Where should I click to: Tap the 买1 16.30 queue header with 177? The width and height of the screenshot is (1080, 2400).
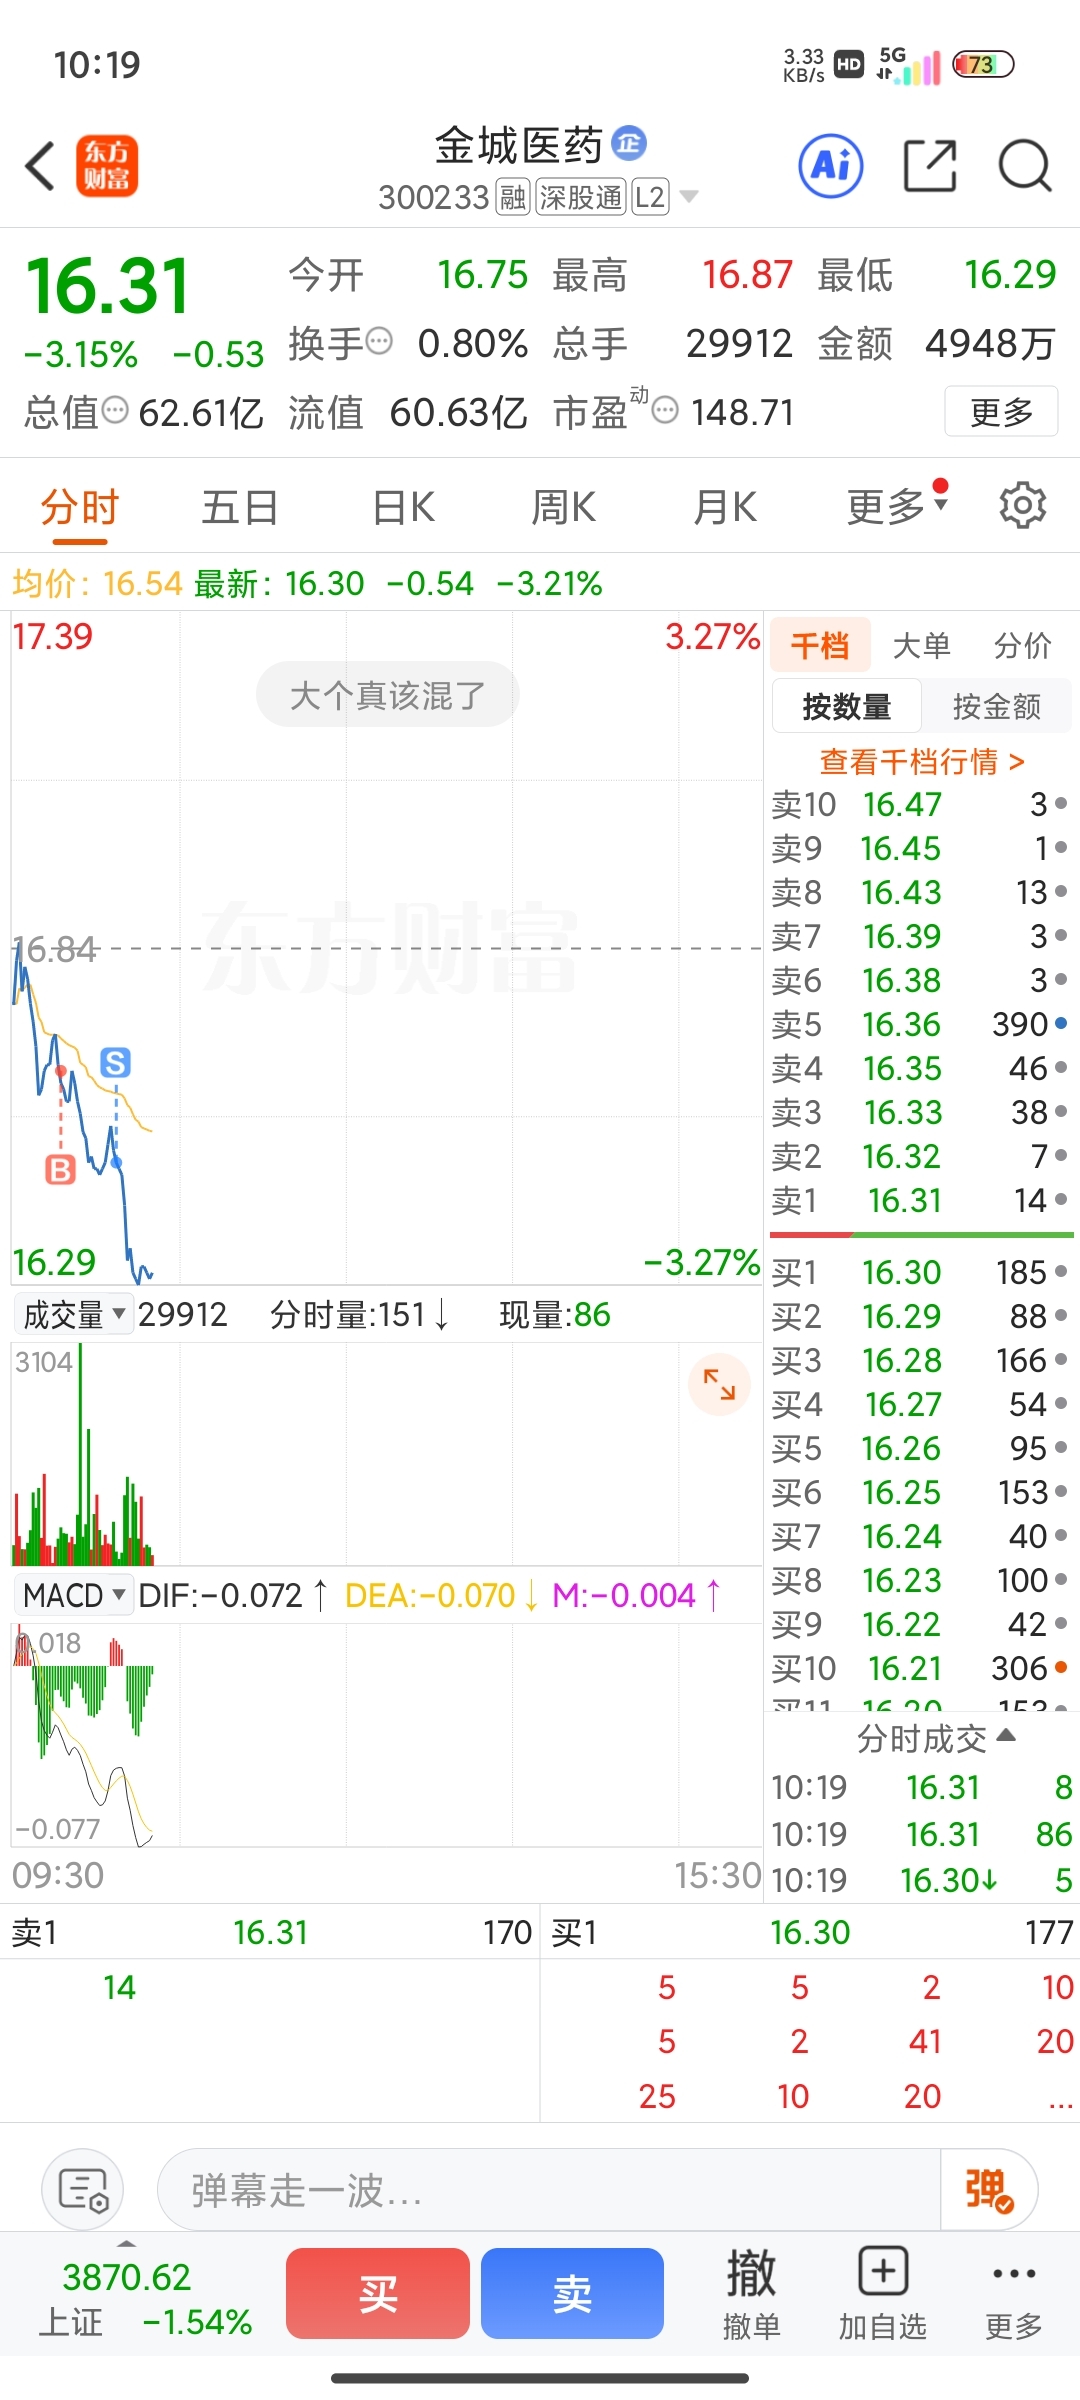pos(810,1932)
